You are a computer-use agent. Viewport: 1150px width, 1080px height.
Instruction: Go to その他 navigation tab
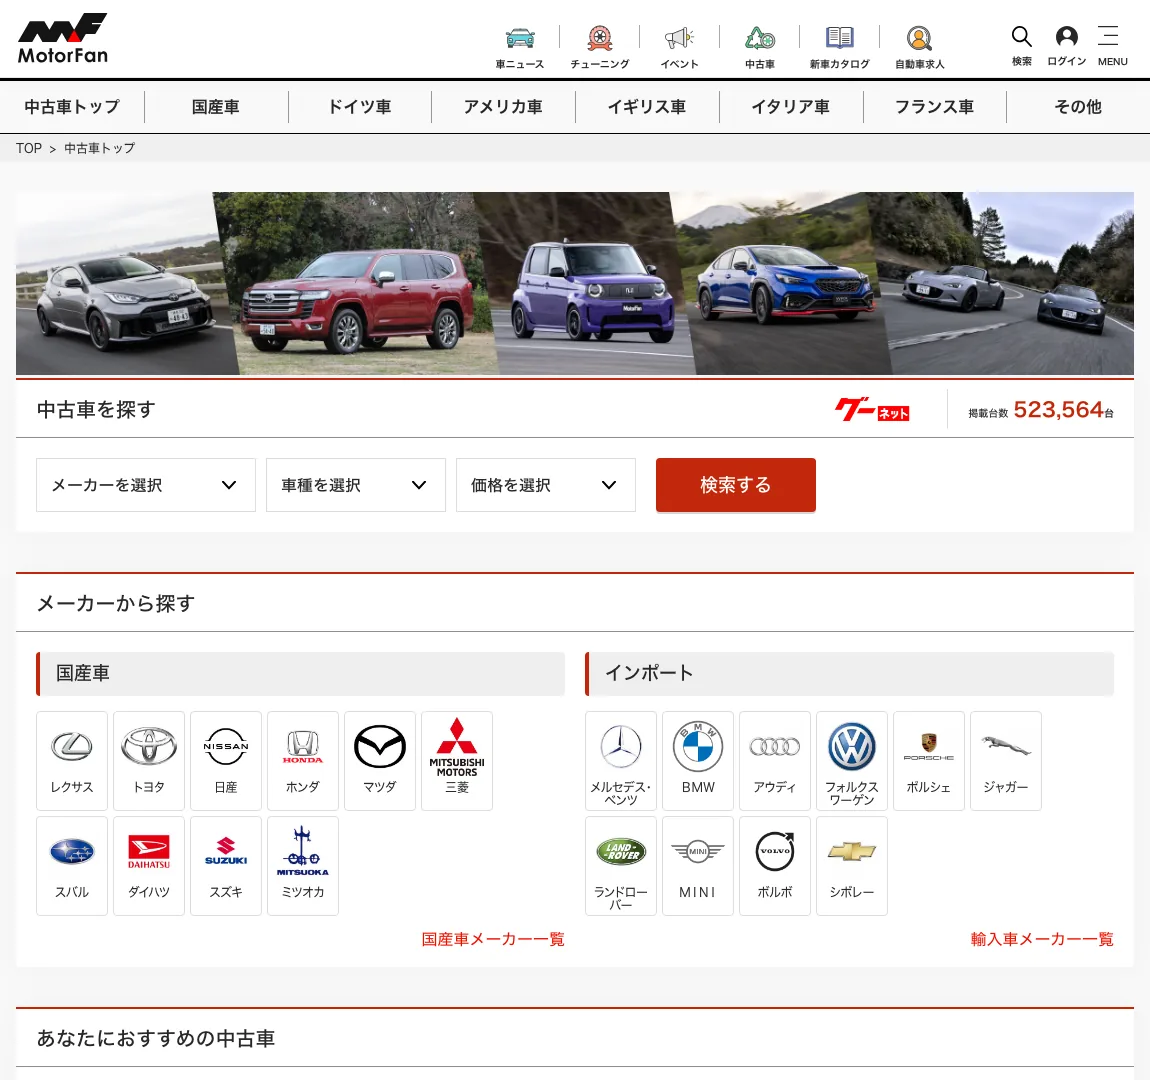coord(1078,107)
